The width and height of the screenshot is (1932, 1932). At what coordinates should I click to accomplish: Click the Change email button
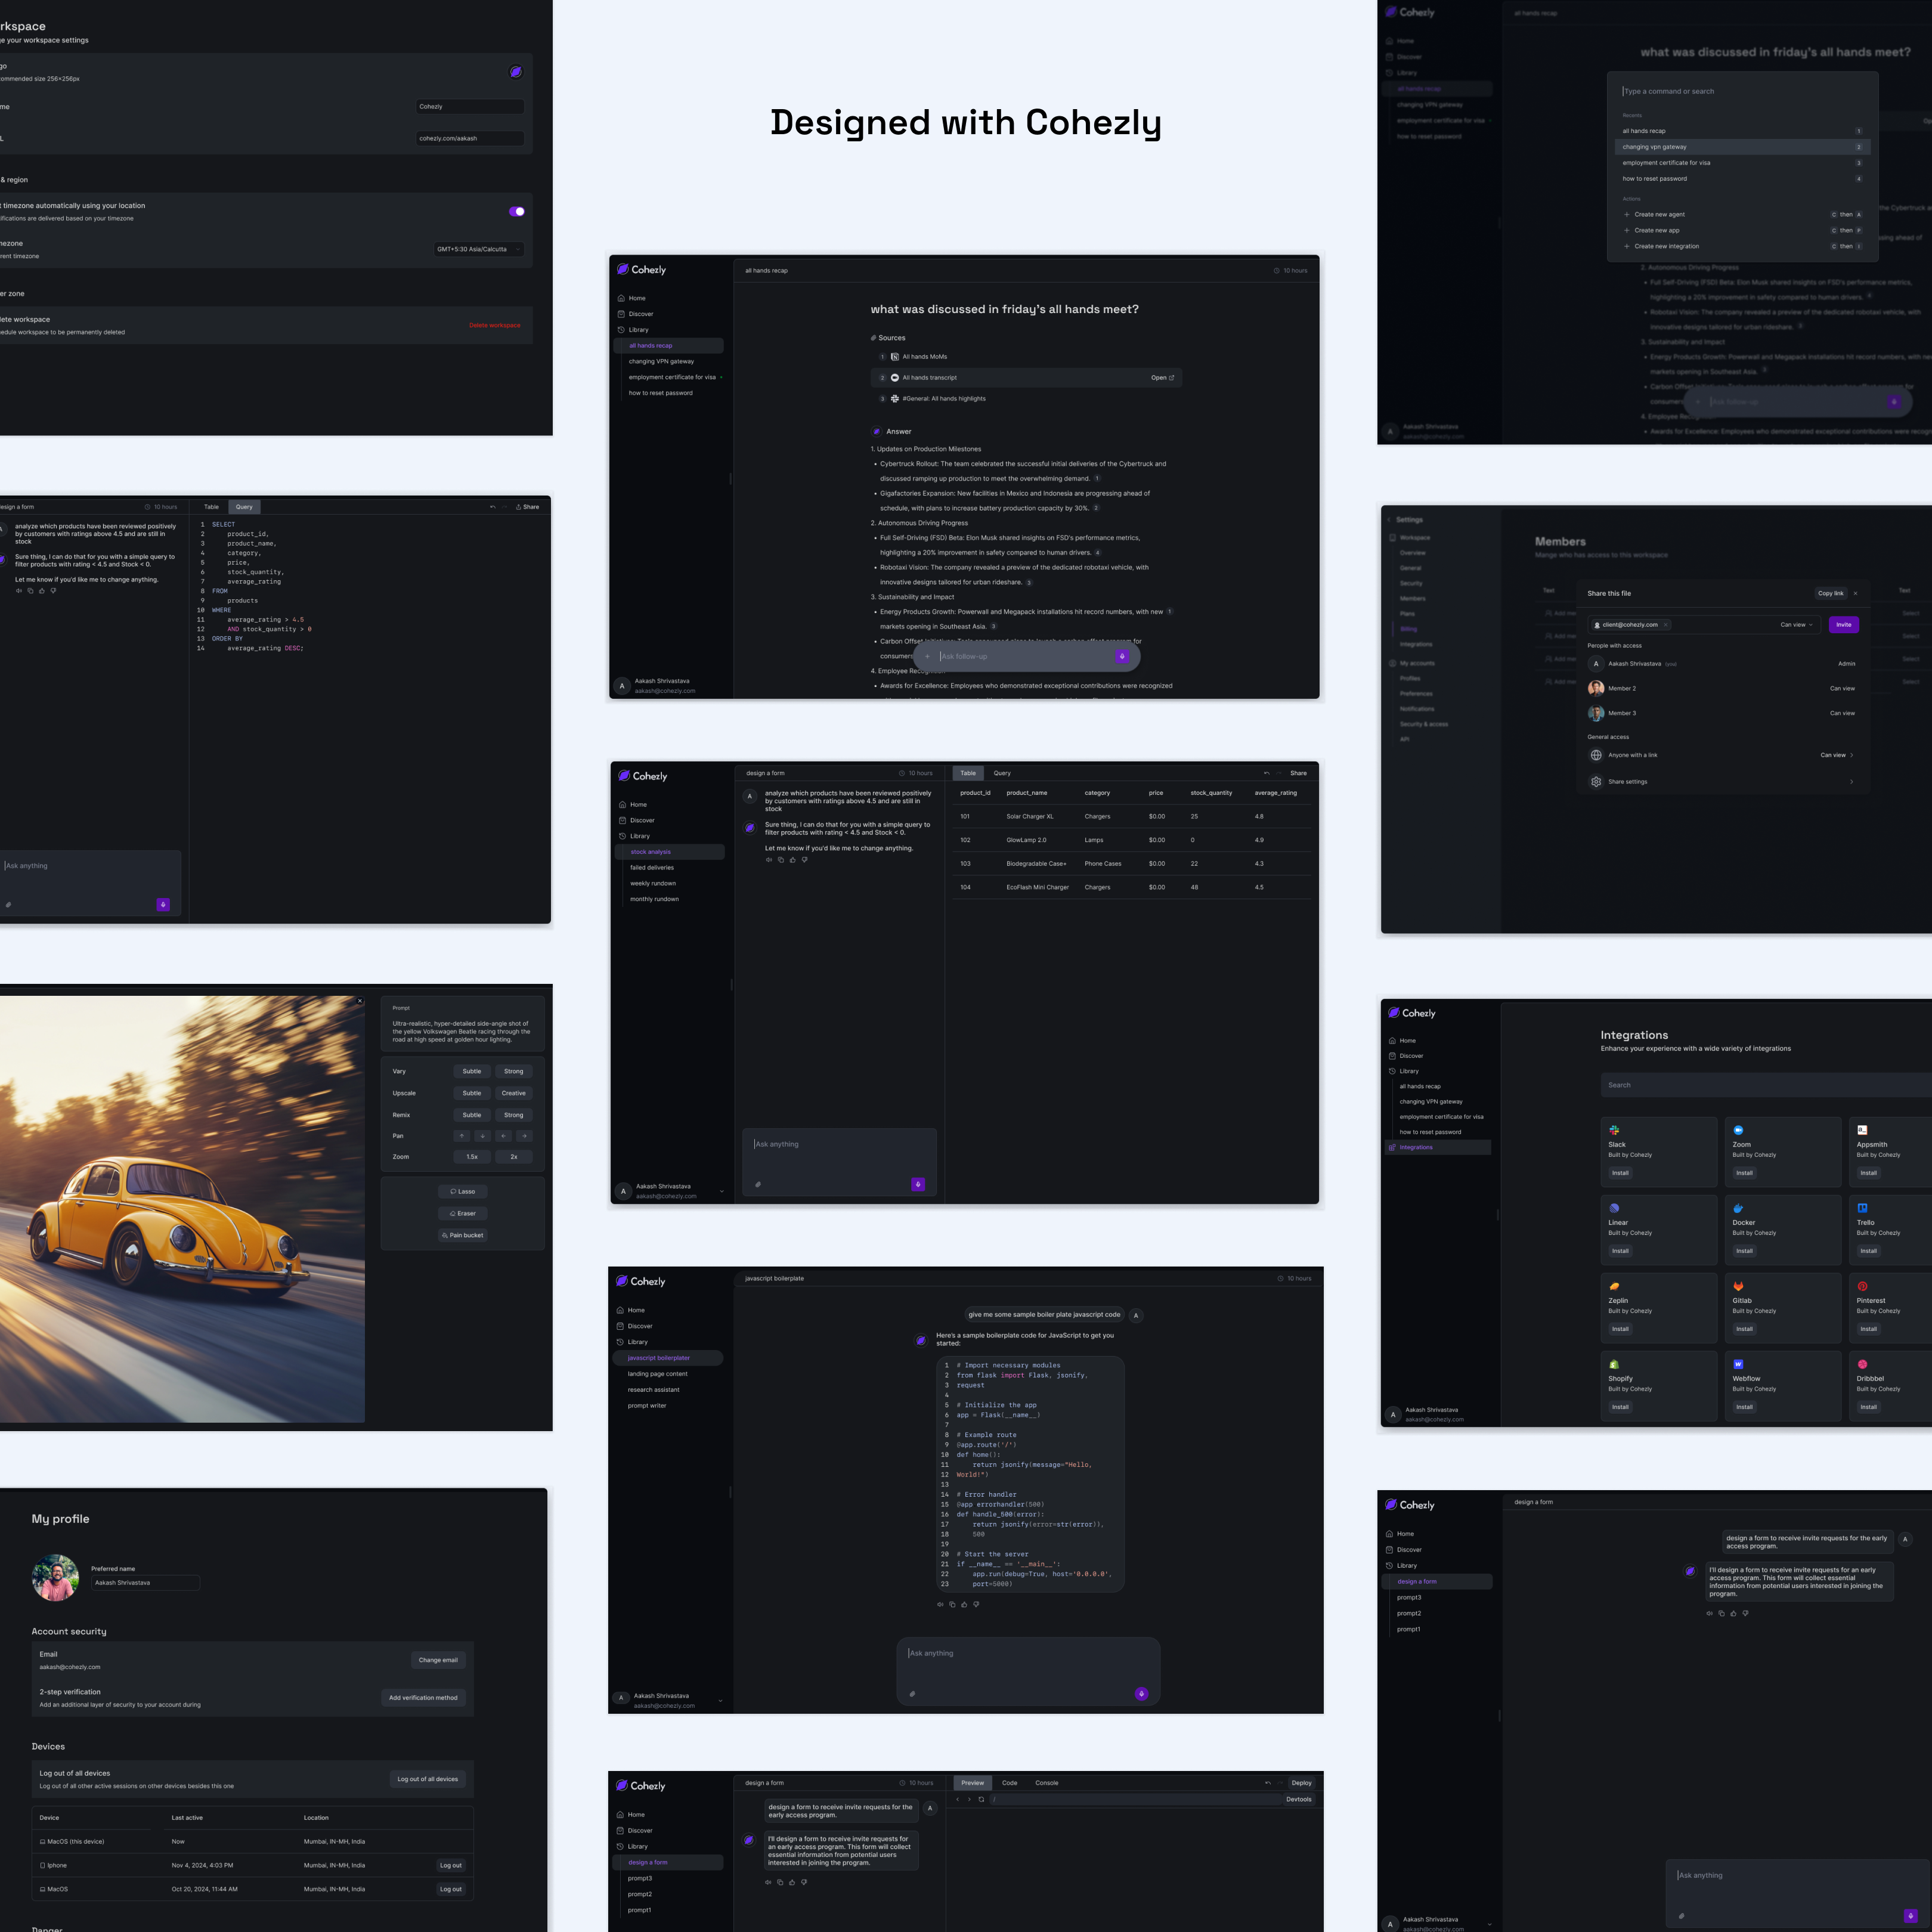pos(438,1660)
